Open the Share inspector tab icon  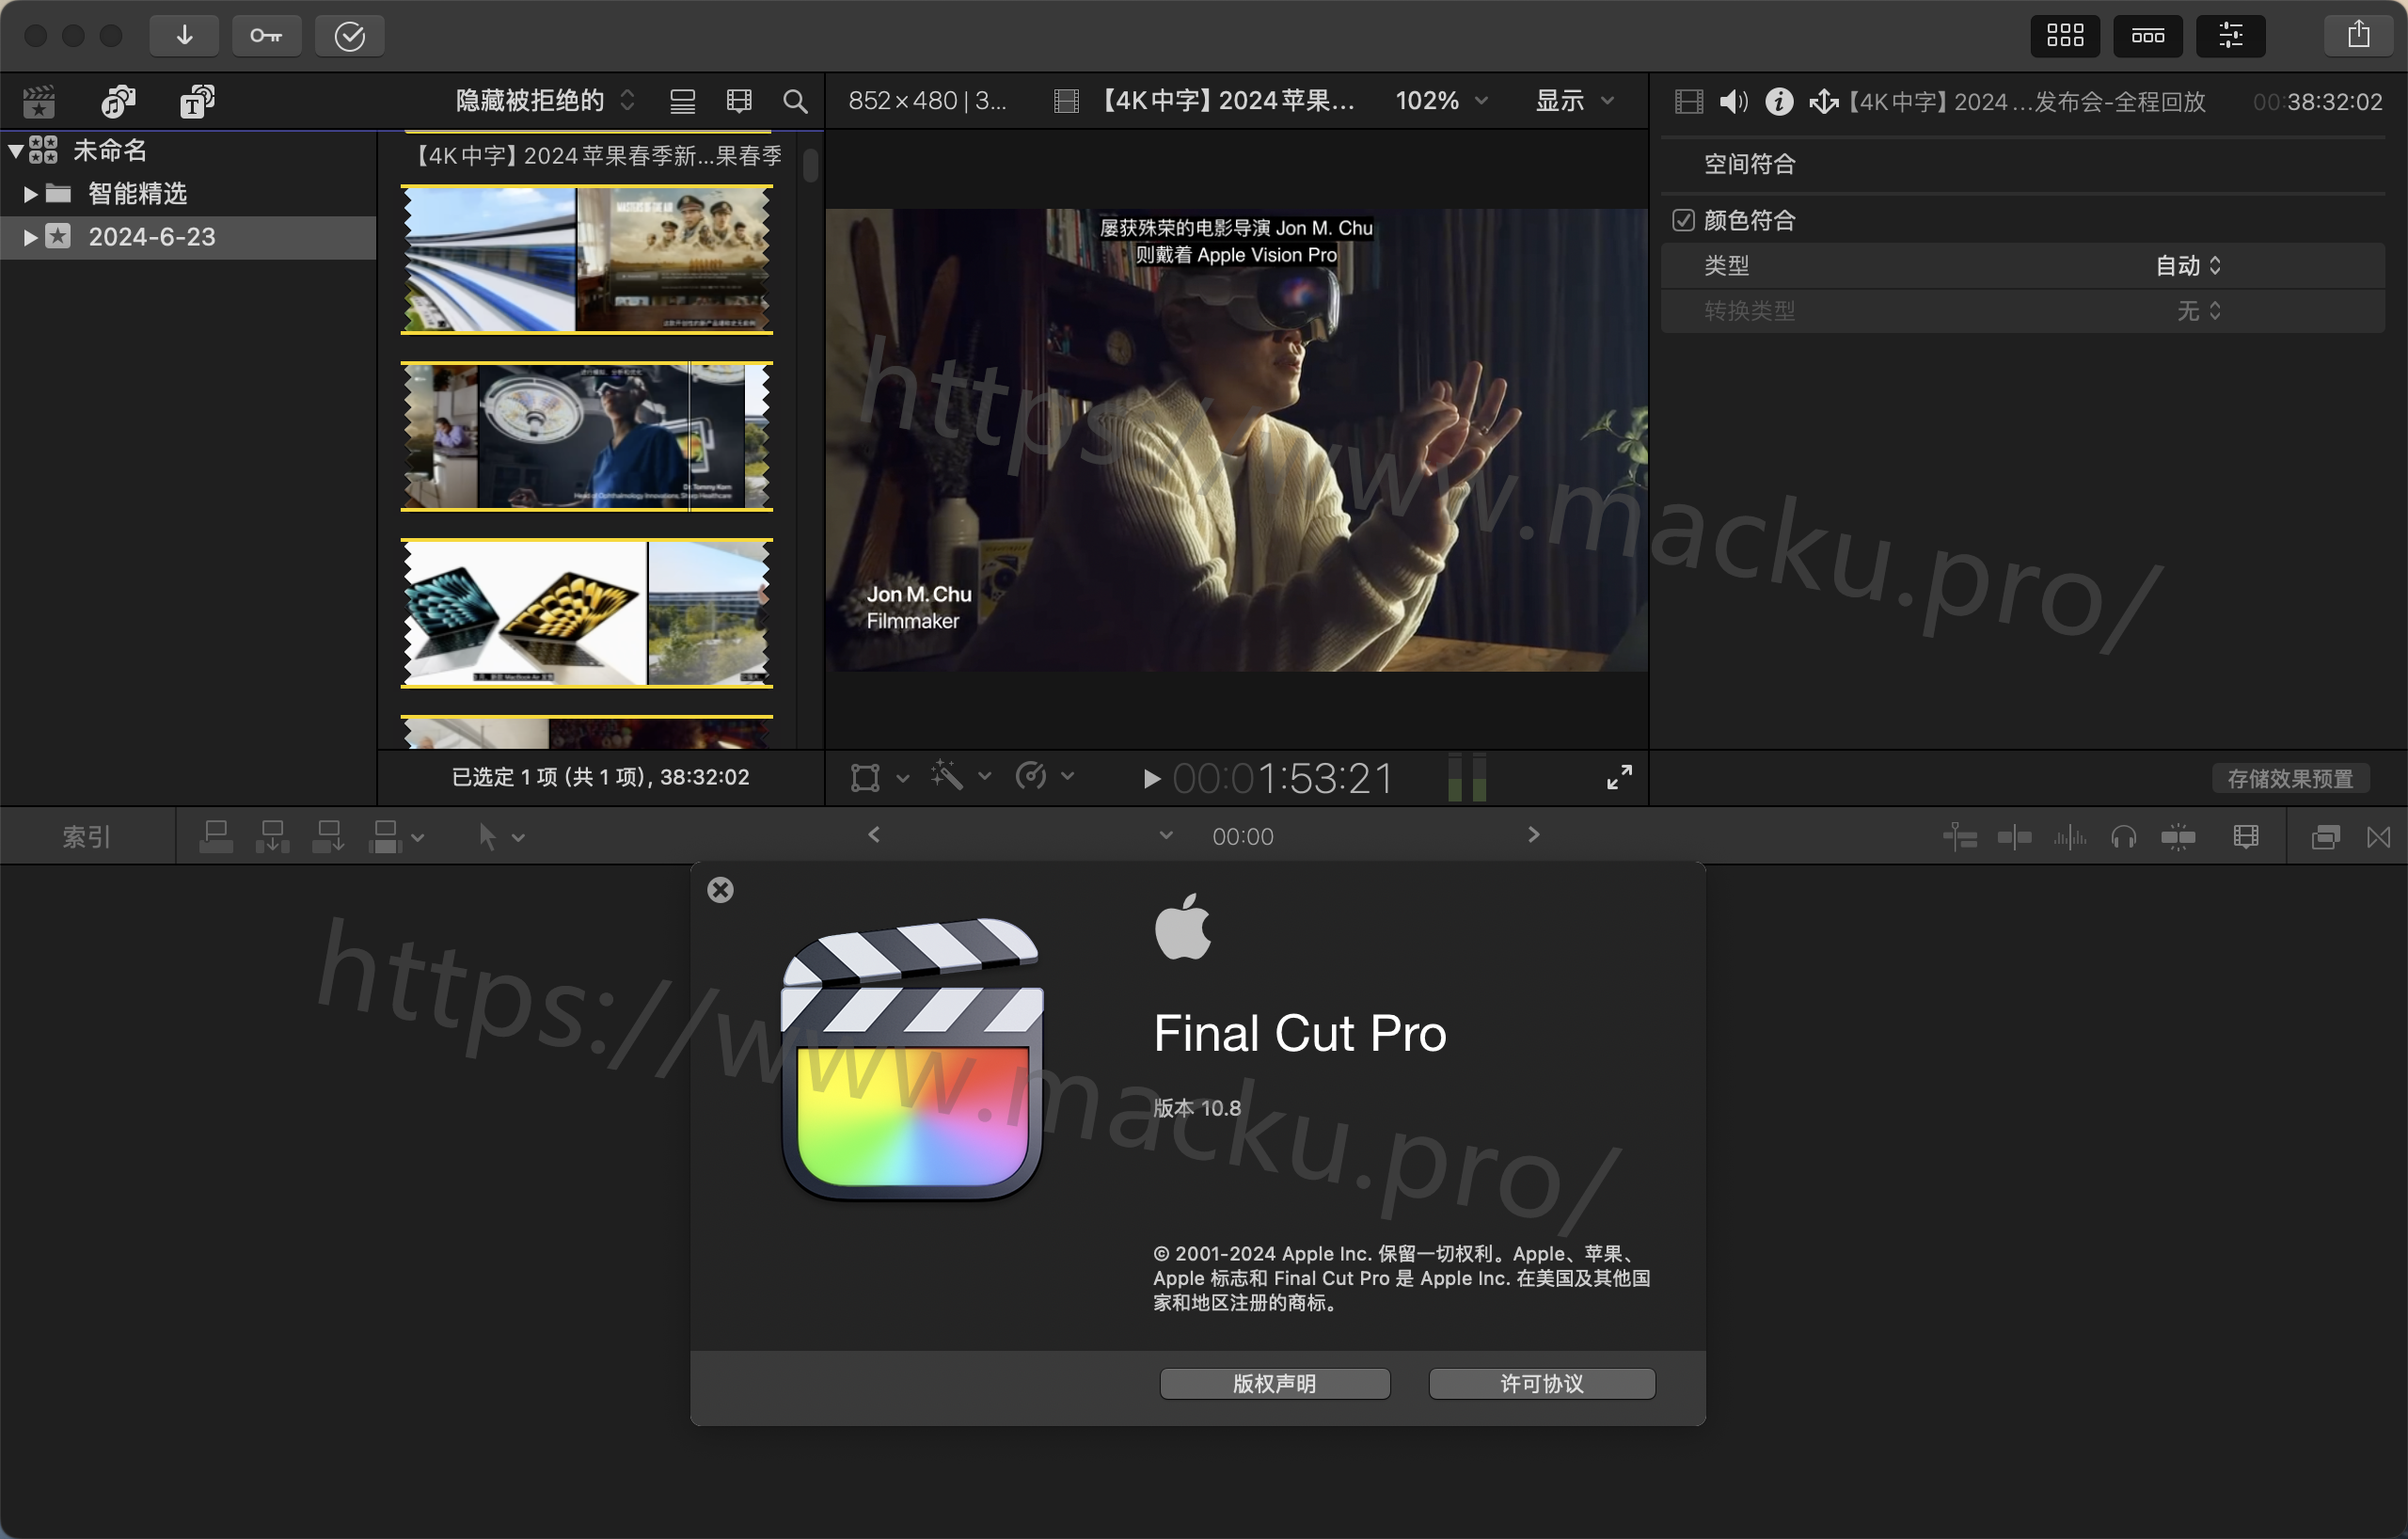(x=1823, y=101)
